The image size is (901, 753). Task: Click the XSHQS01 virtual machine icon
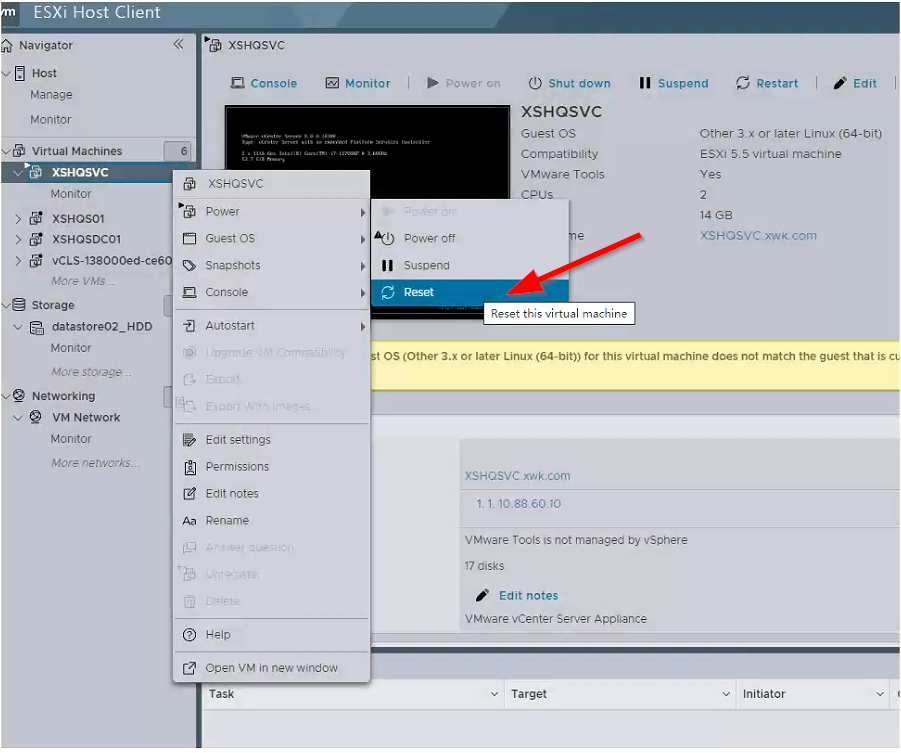[36, 218]
